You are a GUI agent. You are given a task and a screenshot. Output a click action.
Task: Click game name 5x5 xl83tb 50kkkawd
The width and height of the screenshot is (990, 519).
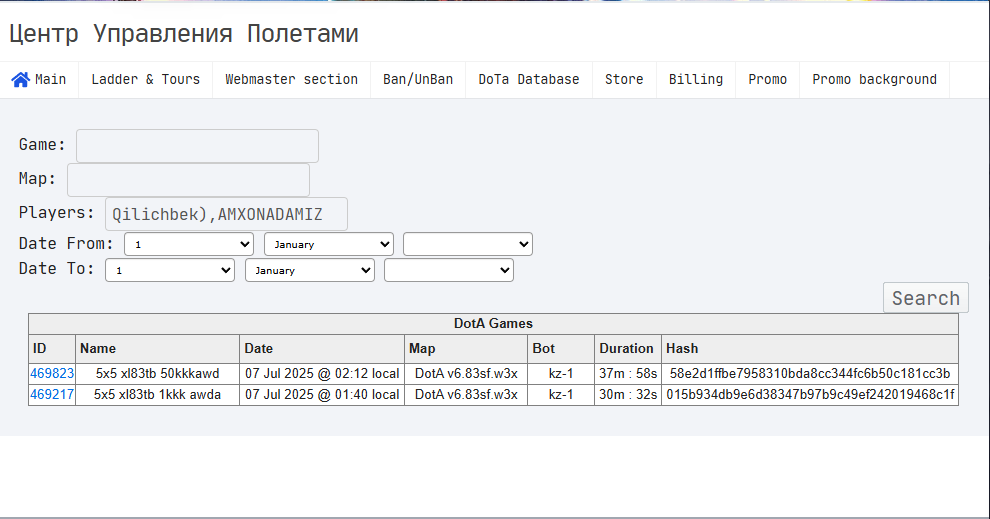157,374
